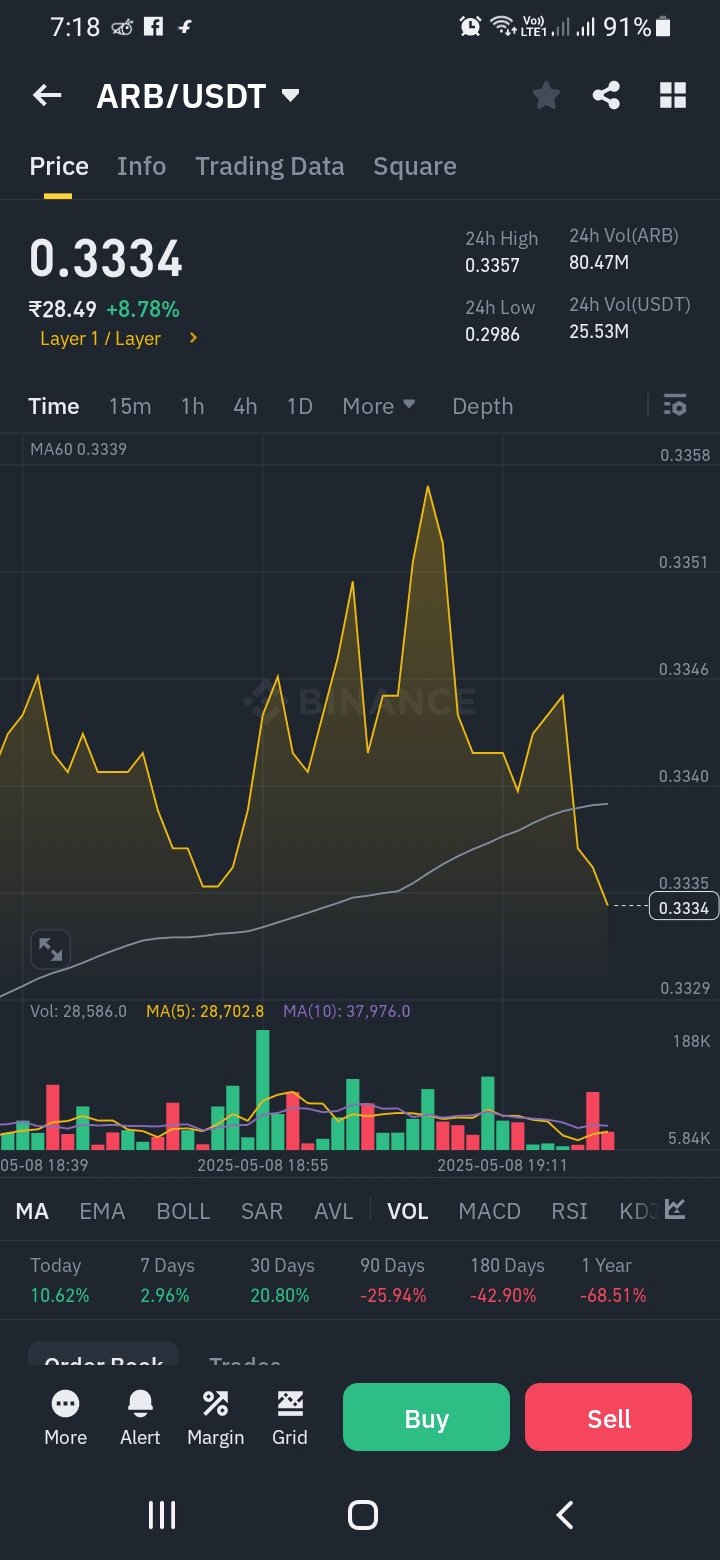
Task: Tap the Vol: 28,586.0 label
Action: (78, 1011)
